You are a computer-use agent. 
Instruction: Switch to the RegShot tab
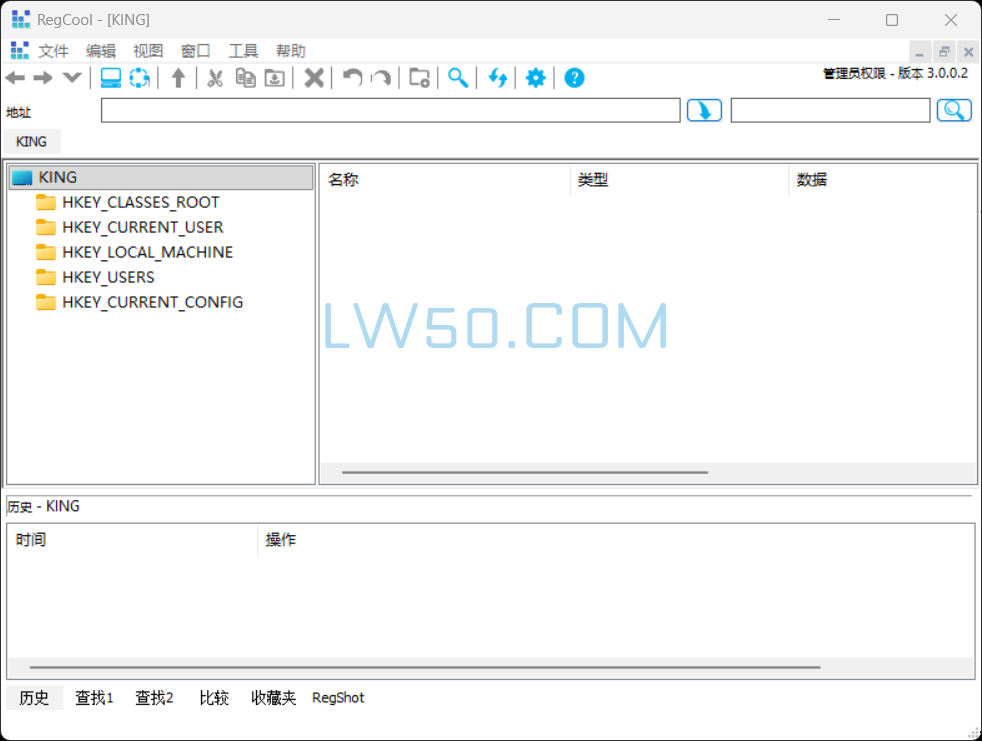(338, 698)
